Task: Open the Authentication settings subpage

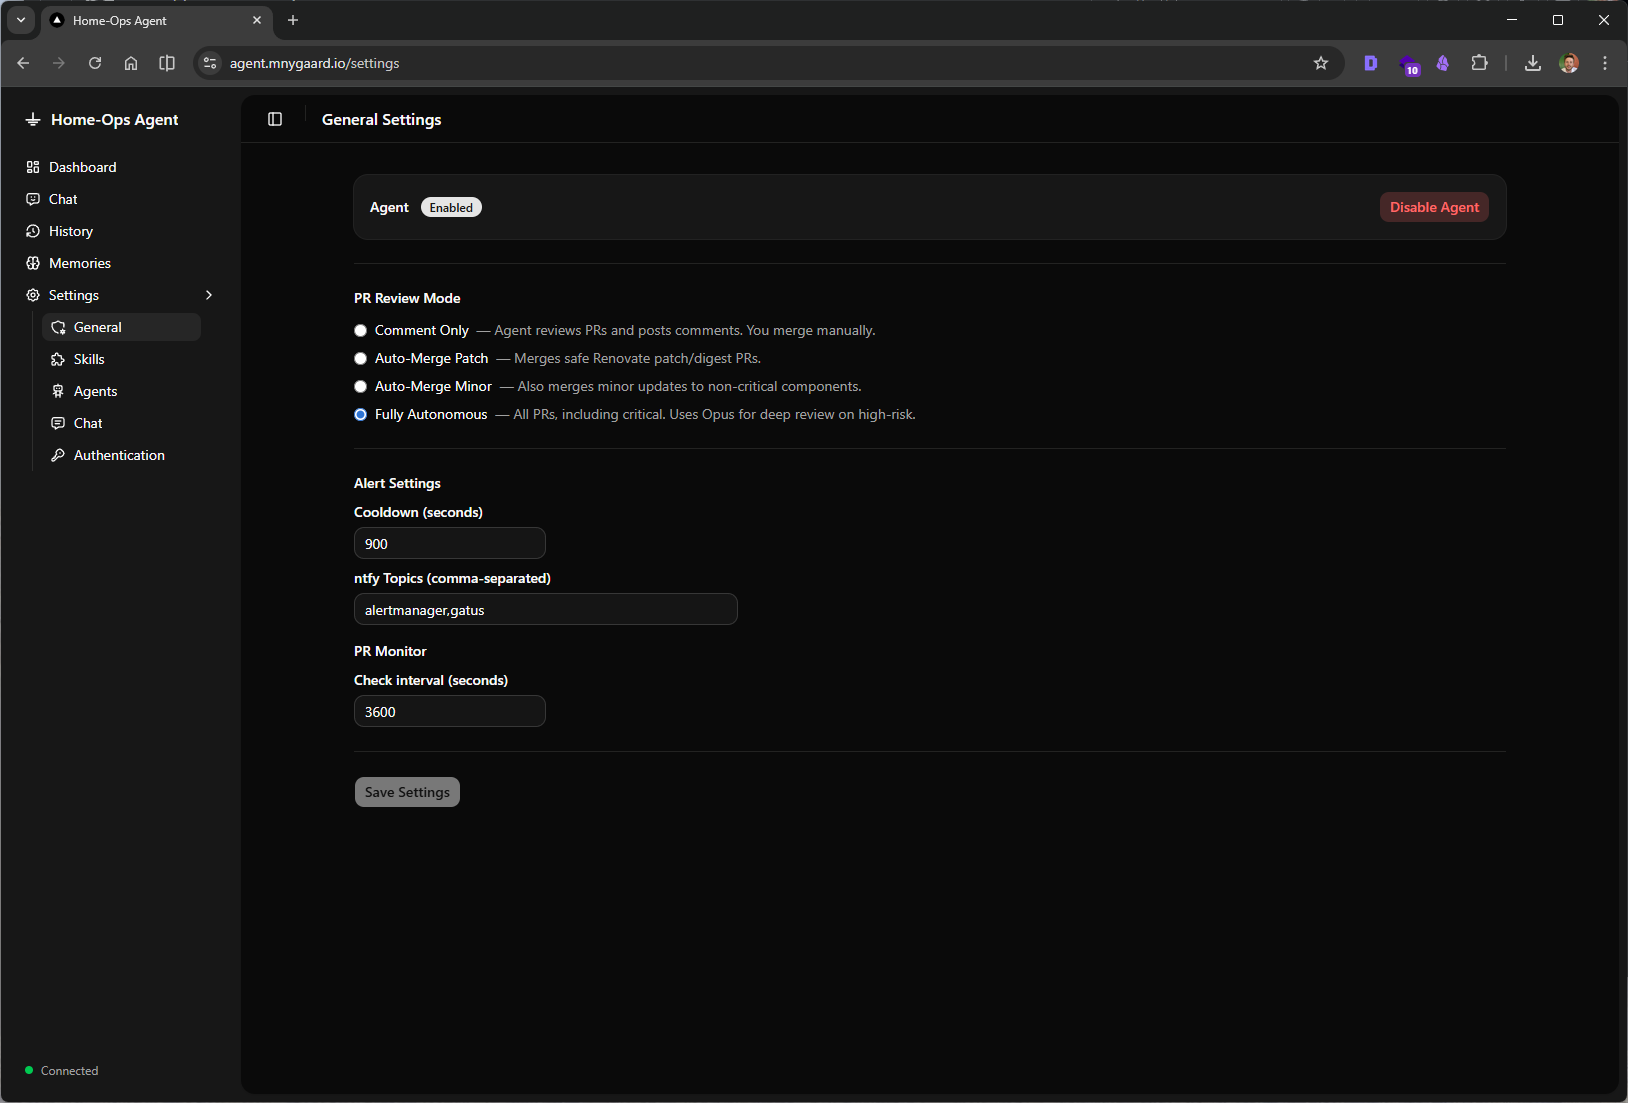Action: tap(121, 455)
